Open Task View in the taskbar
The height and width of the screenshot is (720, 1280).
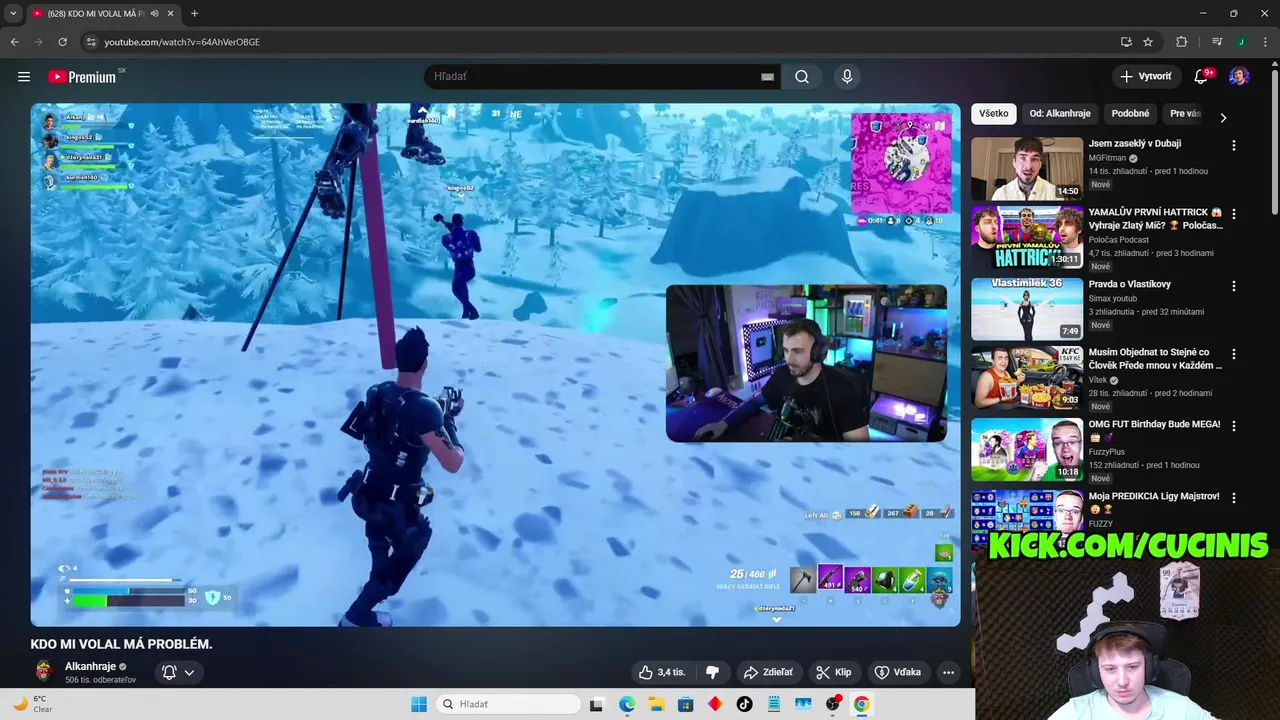point(596,704)
